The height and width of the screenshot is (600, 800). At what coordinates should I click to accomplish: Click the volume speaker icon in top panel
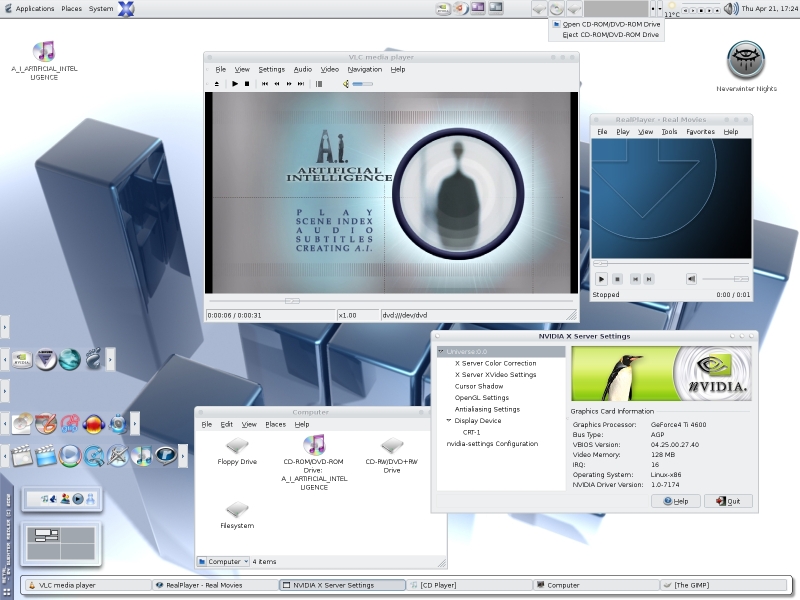coord(731,8)
